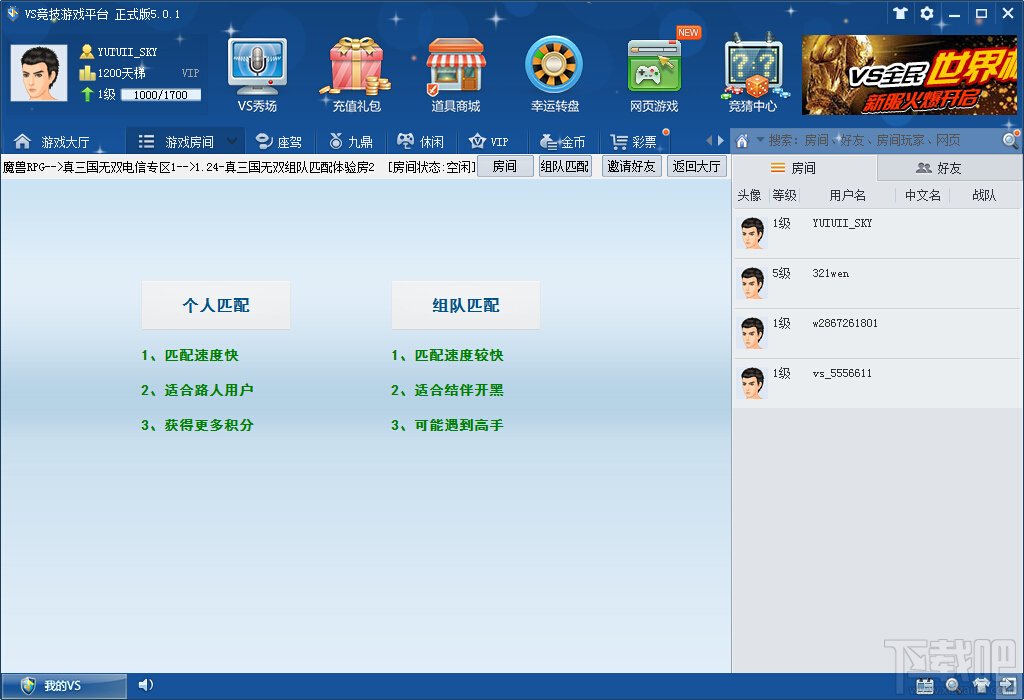Open 我的VS start button
Image resolution: width=1024 pixels, height=700 pixels.
pos(64,686)
